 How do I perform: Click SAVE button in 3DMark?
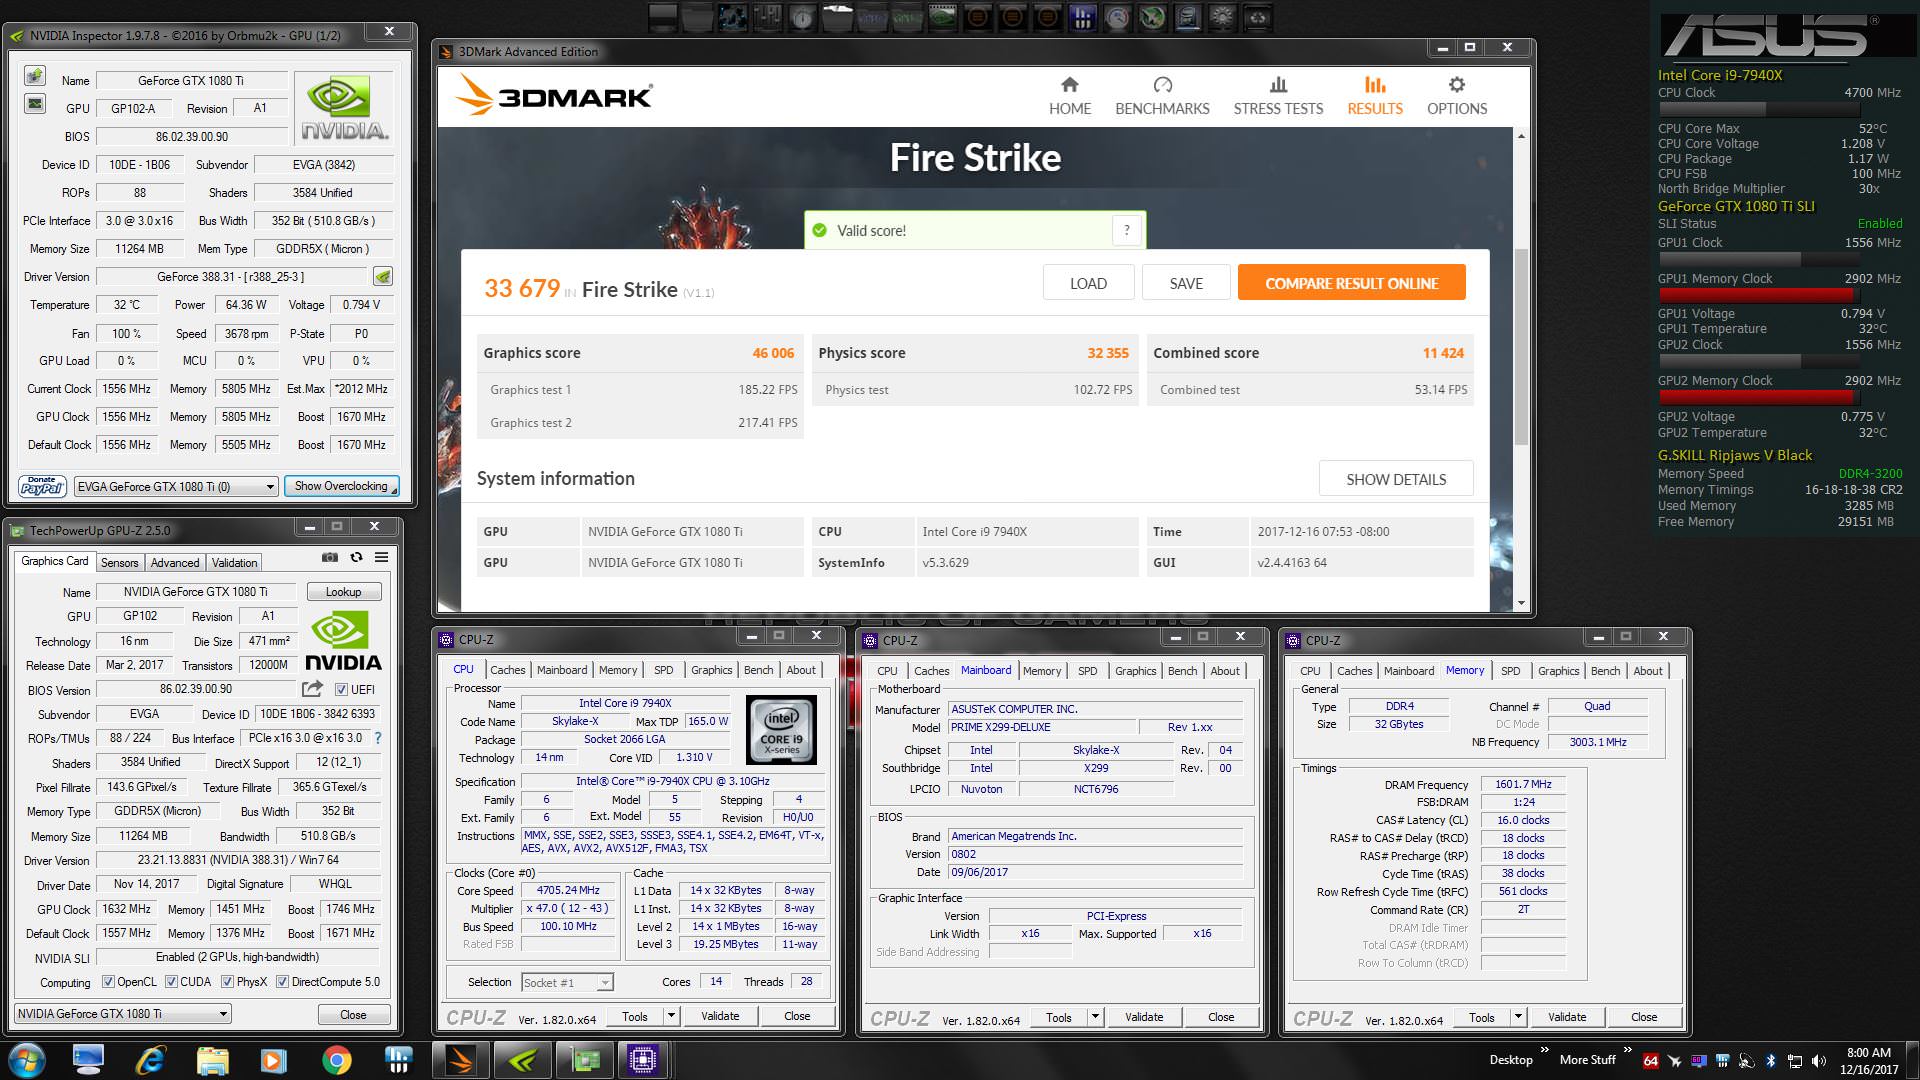point(1186,283)
